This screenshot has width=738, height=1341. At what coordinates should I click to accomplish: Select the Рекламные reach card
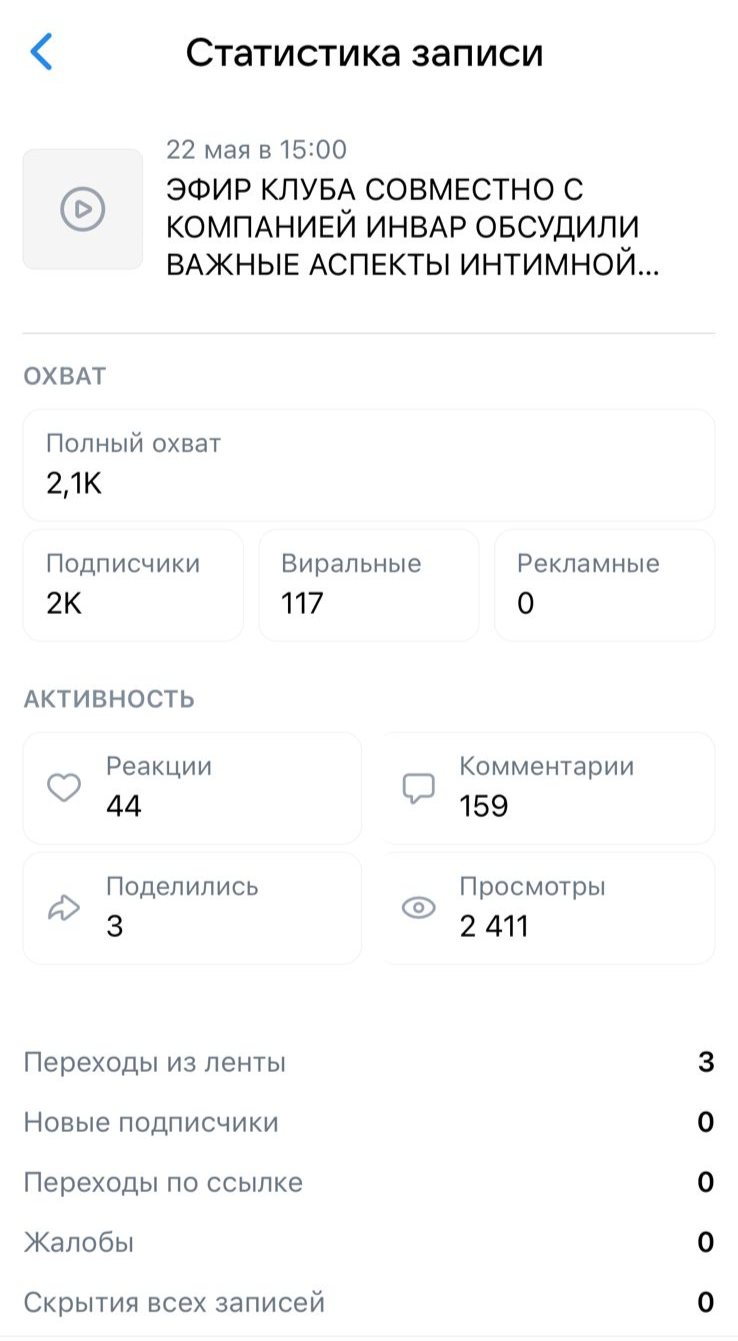604,585
